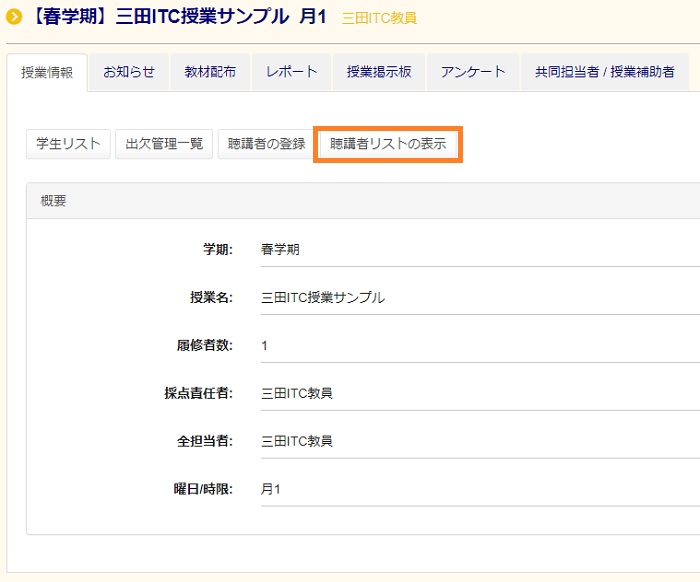Select the レポート tab
Image resolution: width=700 pixels, height=582 pixels.
(291, 72)
